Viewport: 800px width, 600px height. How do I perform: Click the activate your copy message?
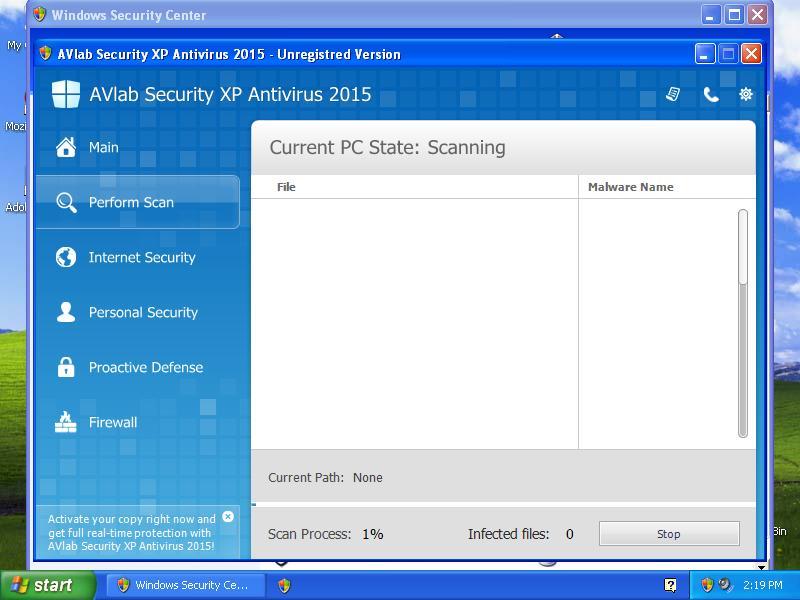(x=131, y=533)
